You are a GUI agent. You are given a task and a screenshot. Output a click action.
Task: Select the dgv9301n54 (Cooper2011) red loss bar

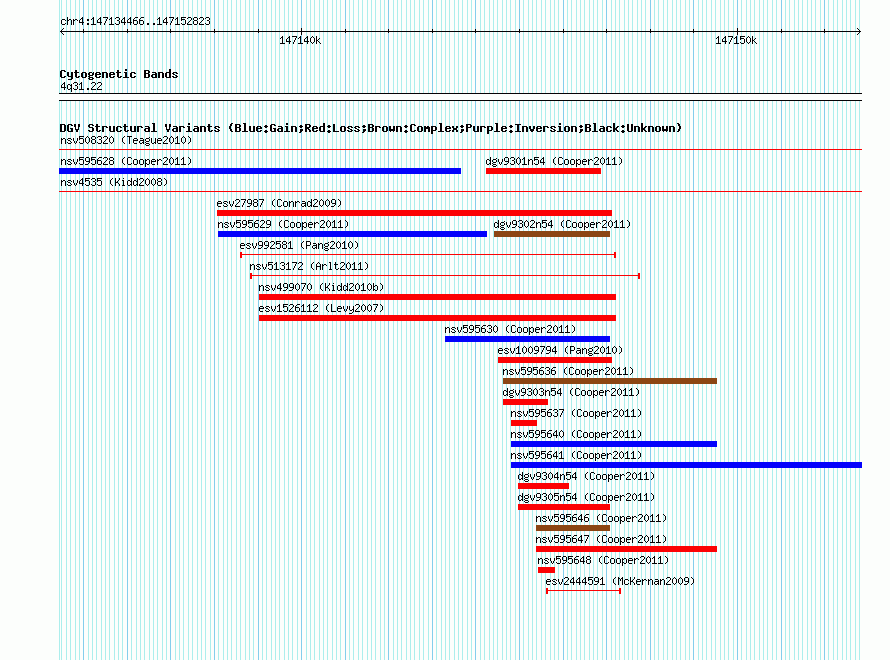click(543, 171)
